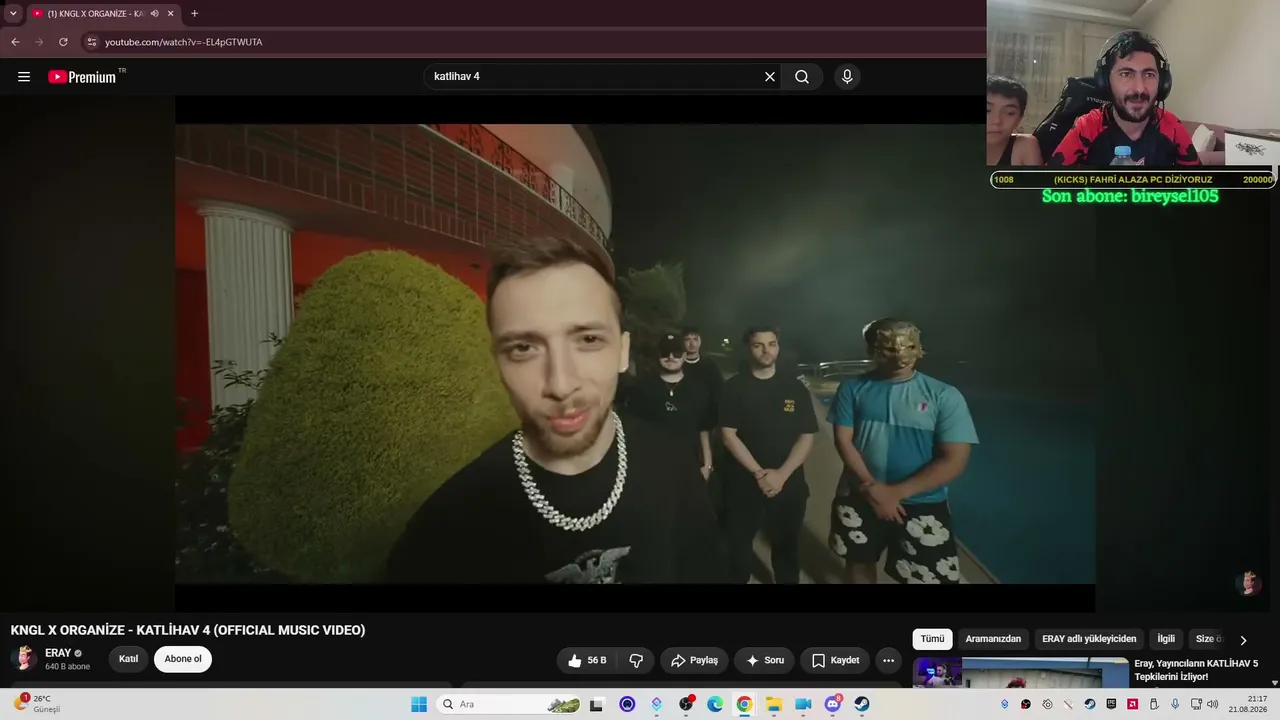Open Discord from the taskbar
1280x720 pixels.
832,704
